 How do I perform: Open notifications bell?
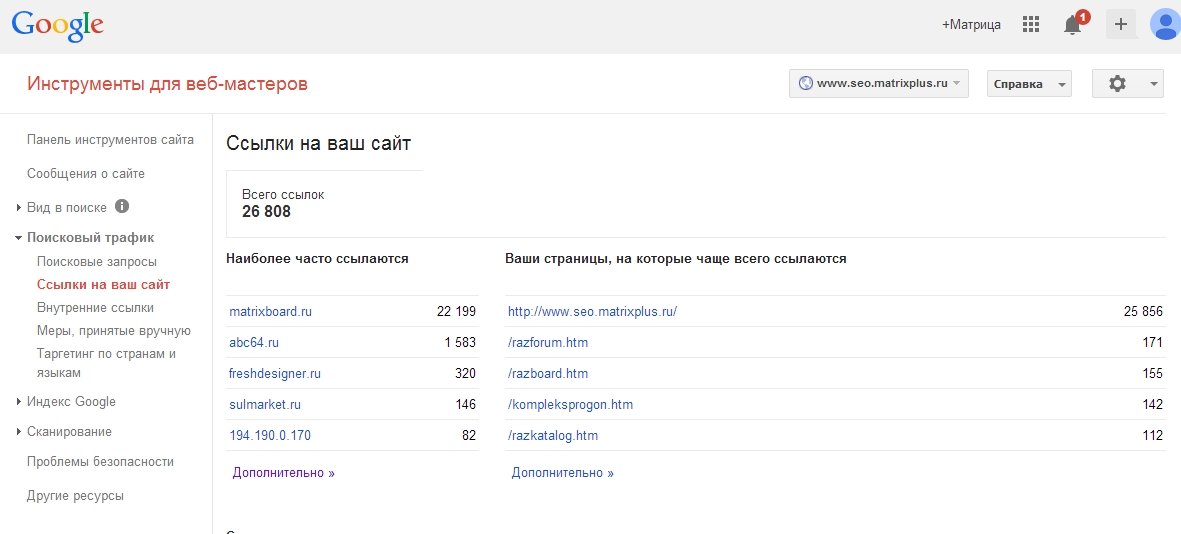(x=1073, y=25)
